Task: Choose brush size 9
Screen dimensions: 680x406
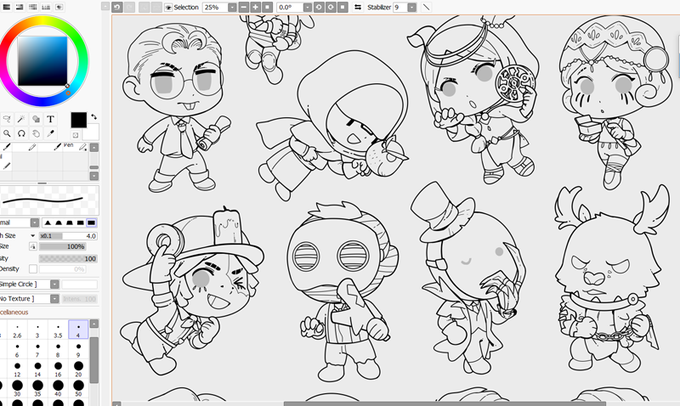Action: [78, 350]
